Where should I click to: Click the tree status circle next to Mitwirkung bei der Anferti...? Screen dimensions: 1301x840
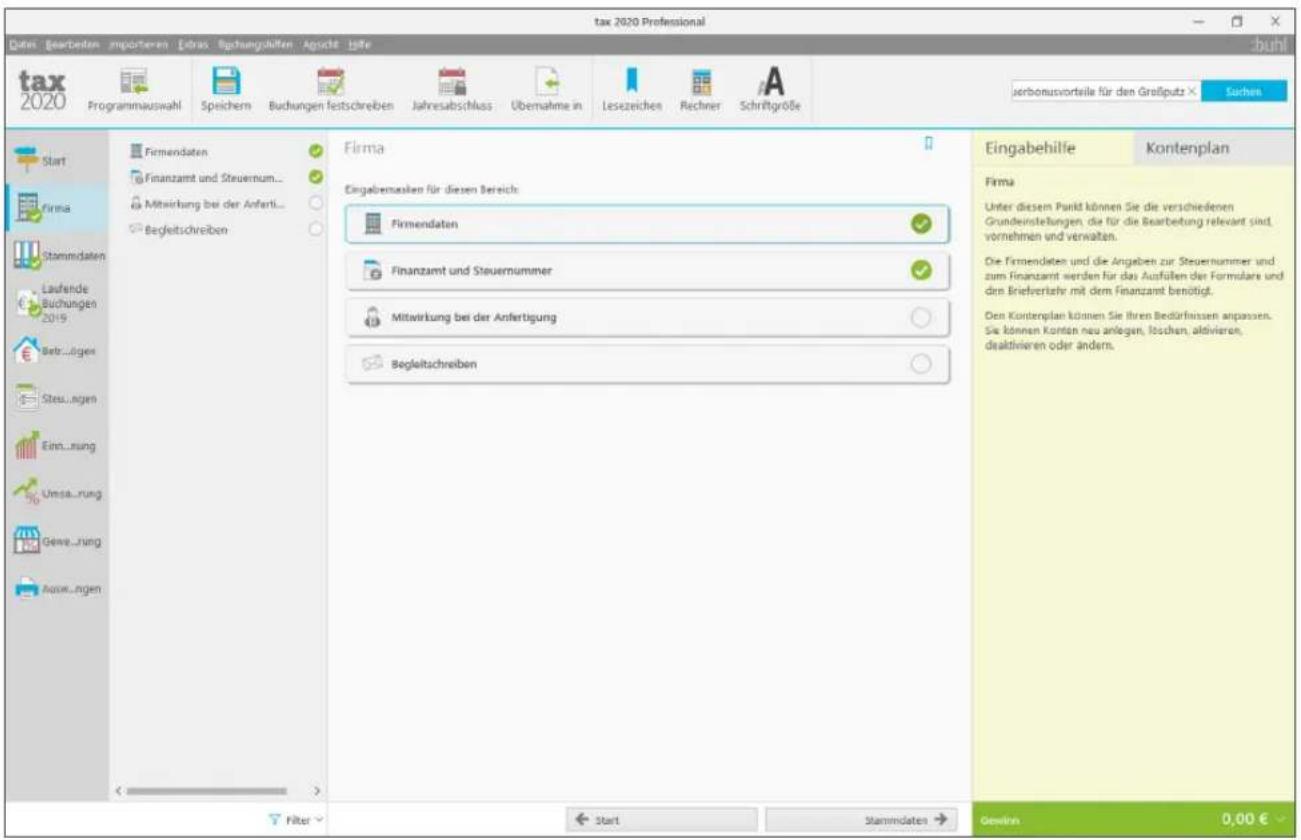316,203
